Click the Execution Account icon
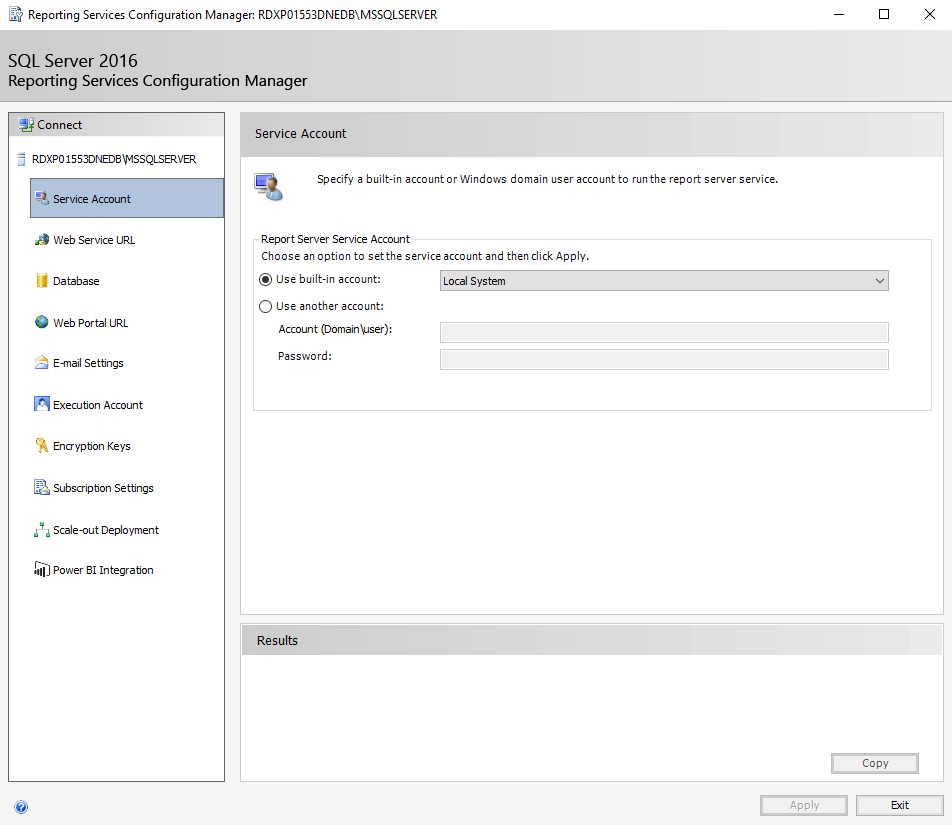This screenshot has width=952, height=825. (x=42, y=404)
